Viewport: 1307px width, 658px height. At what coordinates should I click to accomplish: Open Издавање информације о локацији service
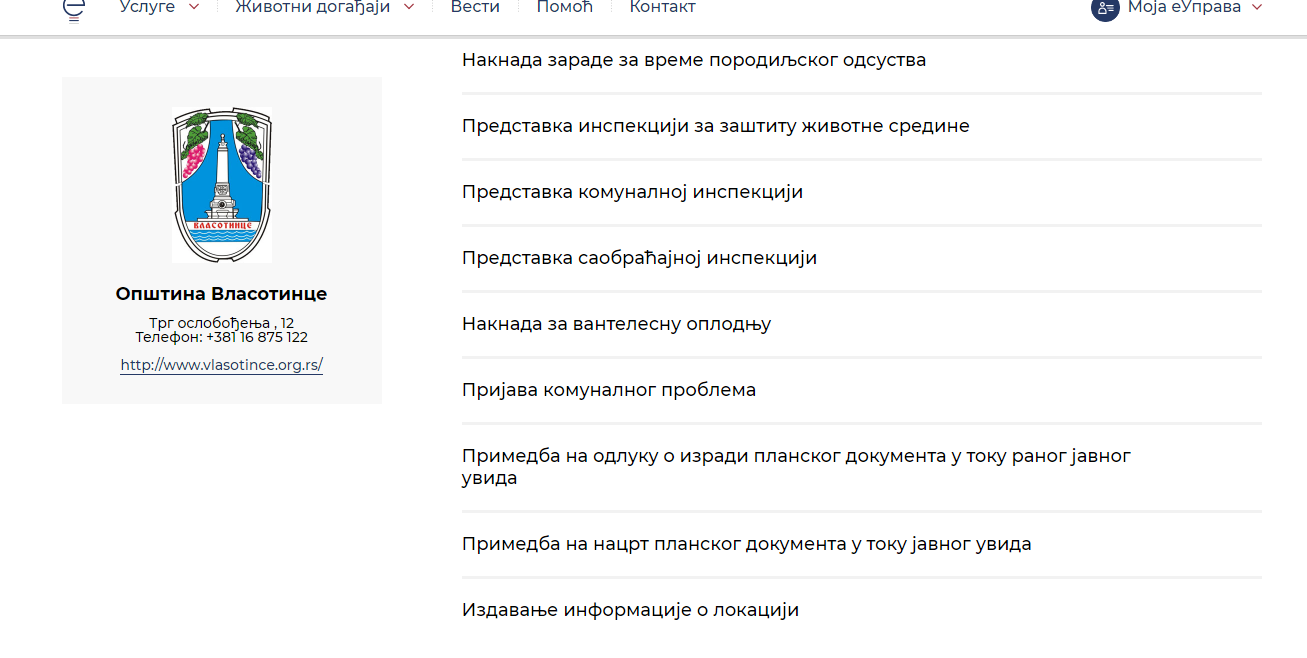pyautogui.click(x=630, y=610)
